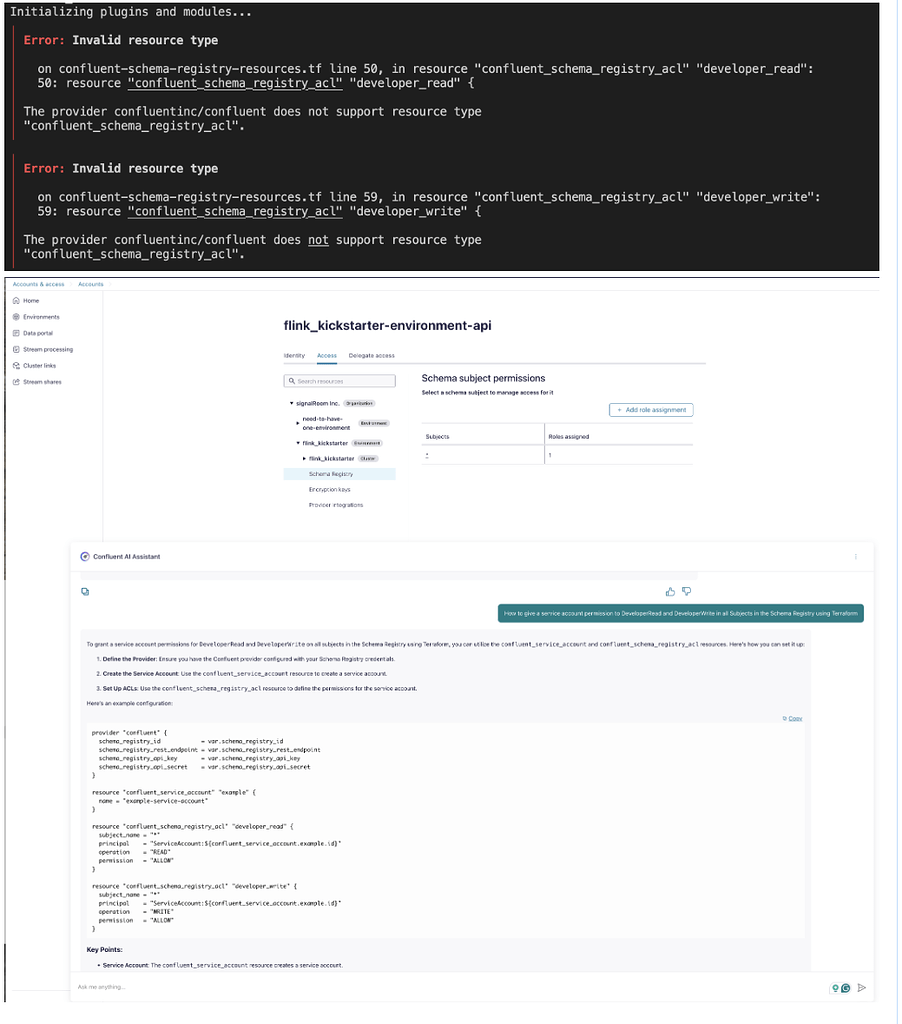Select the copy icon on the user message bubble
This screenshot has height=1024, width=902.
85,591
